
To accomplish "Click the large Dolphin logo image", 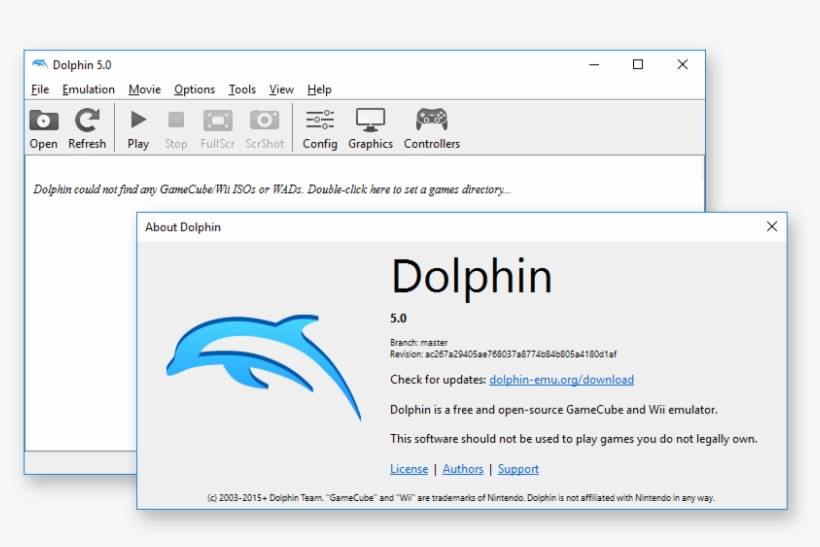I will [x=263, y=366].
